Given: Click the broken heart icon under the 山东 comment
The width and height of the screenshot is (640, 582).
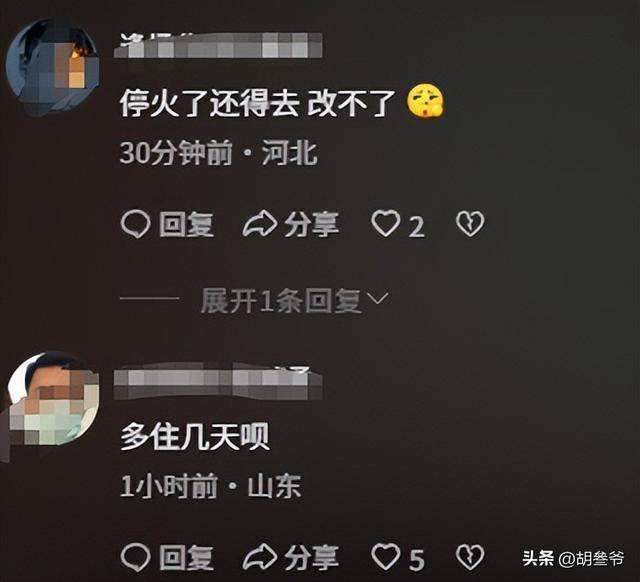Looking at the screenshot, I should [x=470, y=558].
